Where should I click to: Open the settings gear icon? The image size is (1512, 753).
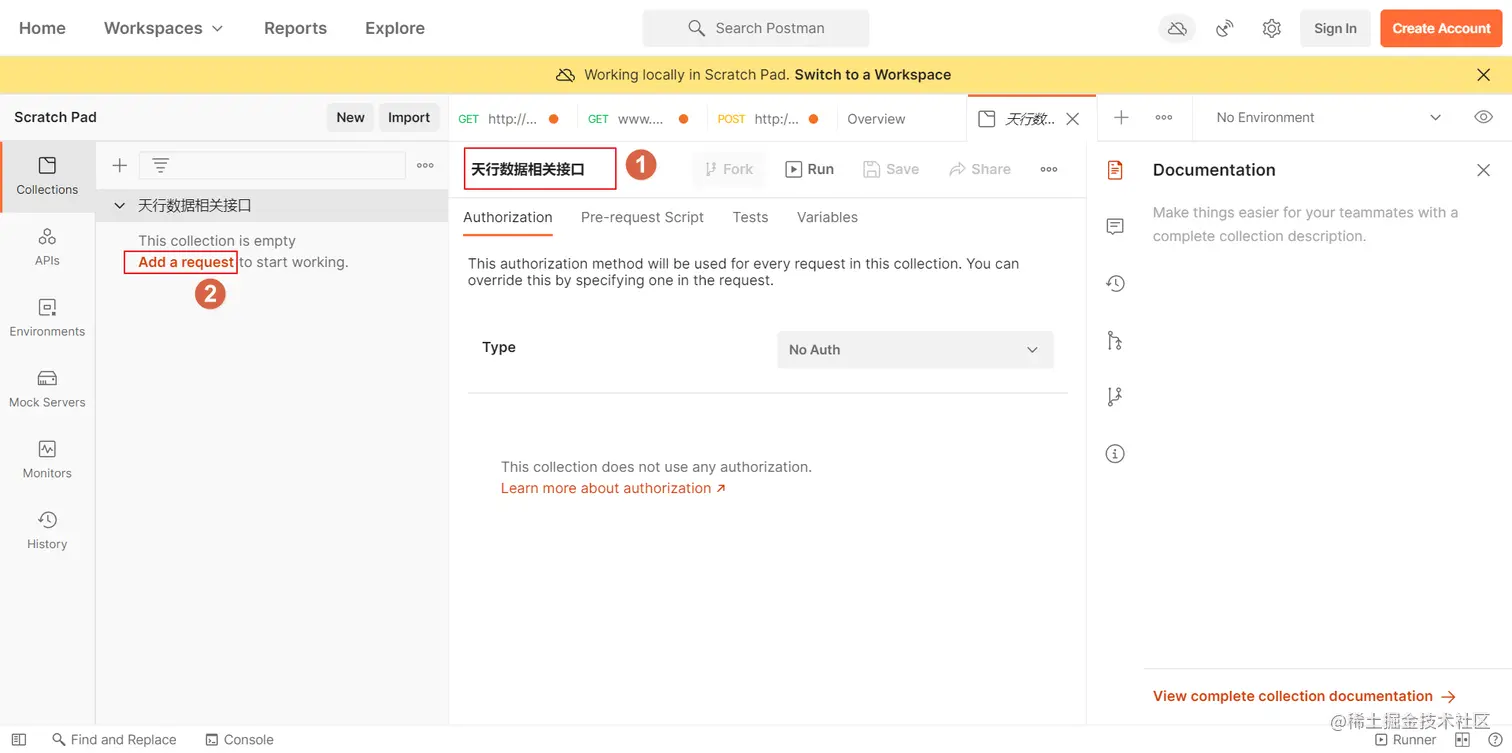[1271, 29]
